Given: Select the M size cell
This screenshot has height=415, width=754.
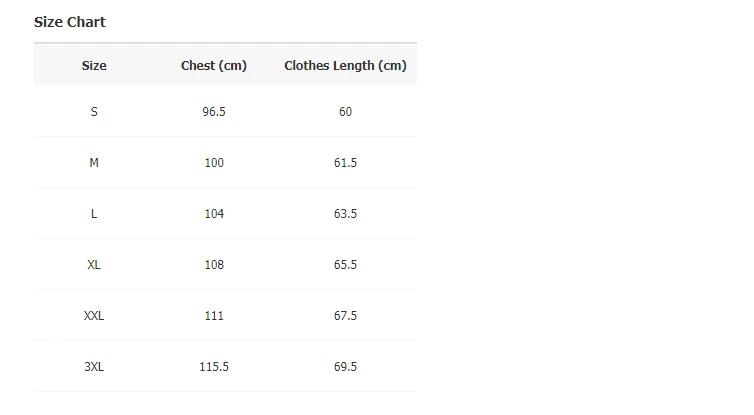Looking at the screenshot, I should click(94, 163).
